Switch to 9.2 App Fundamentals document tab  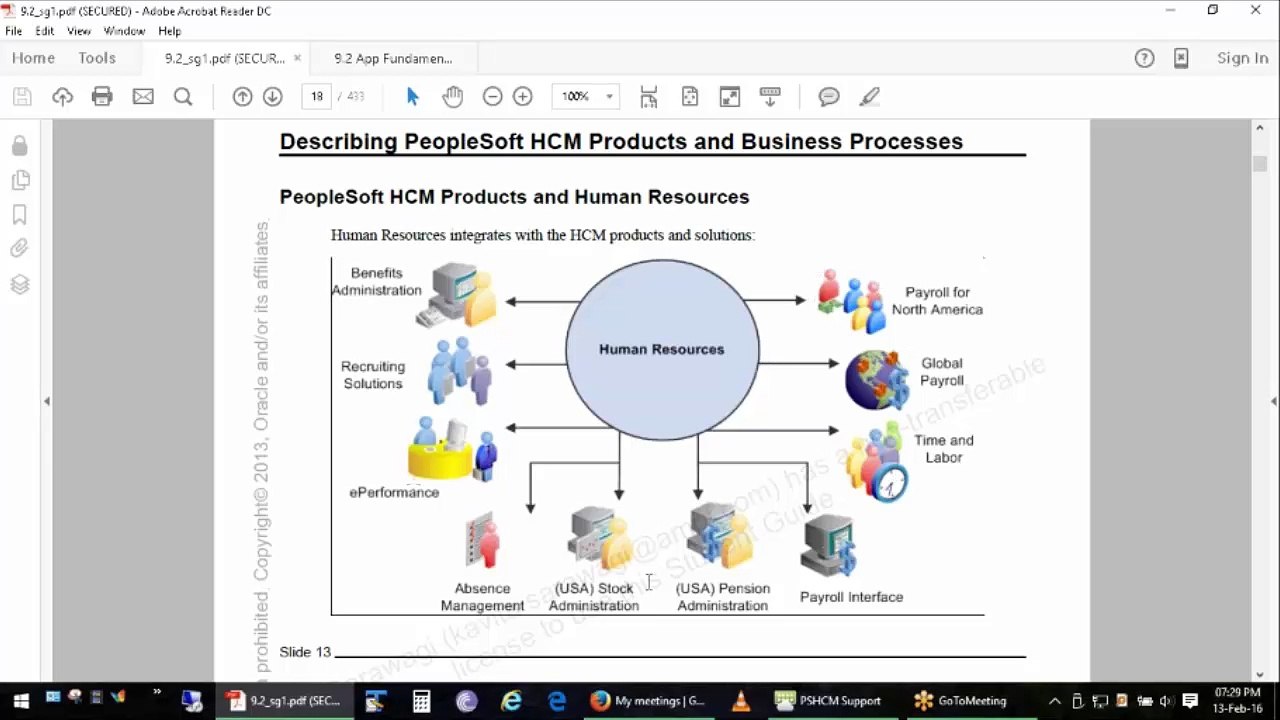pos(393,58)
